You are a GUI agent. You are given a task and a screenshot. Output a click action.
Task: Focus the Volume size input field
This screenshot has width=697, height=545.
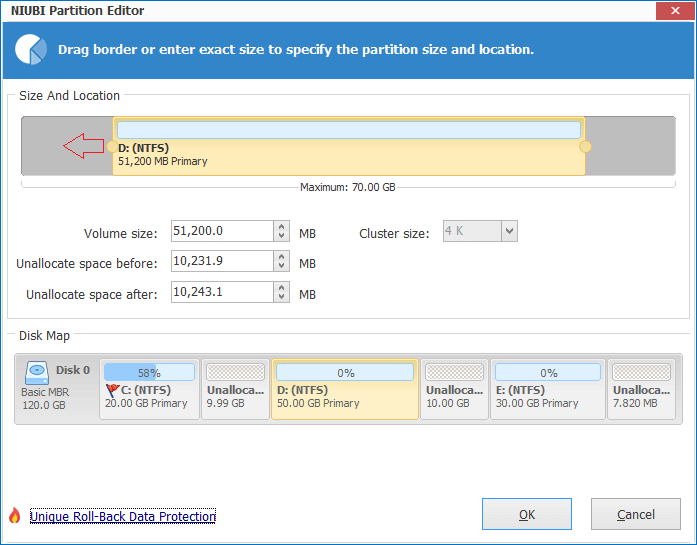[x=222, y=231]
